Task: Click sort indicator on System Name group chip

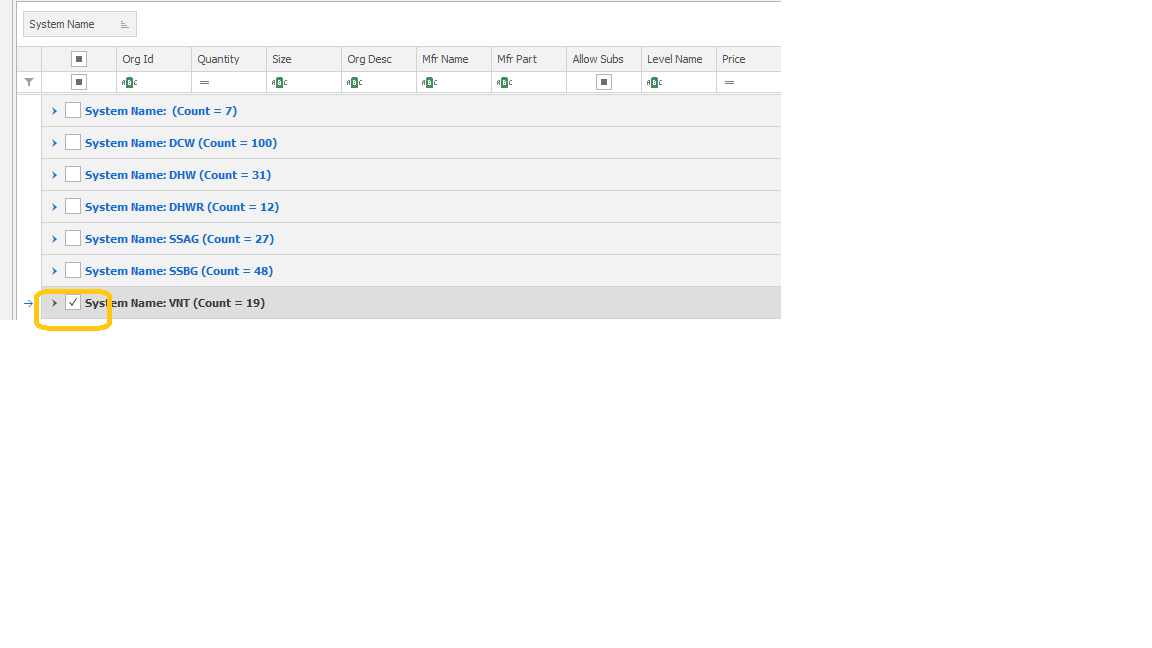Action: click(x=124, y=24)
